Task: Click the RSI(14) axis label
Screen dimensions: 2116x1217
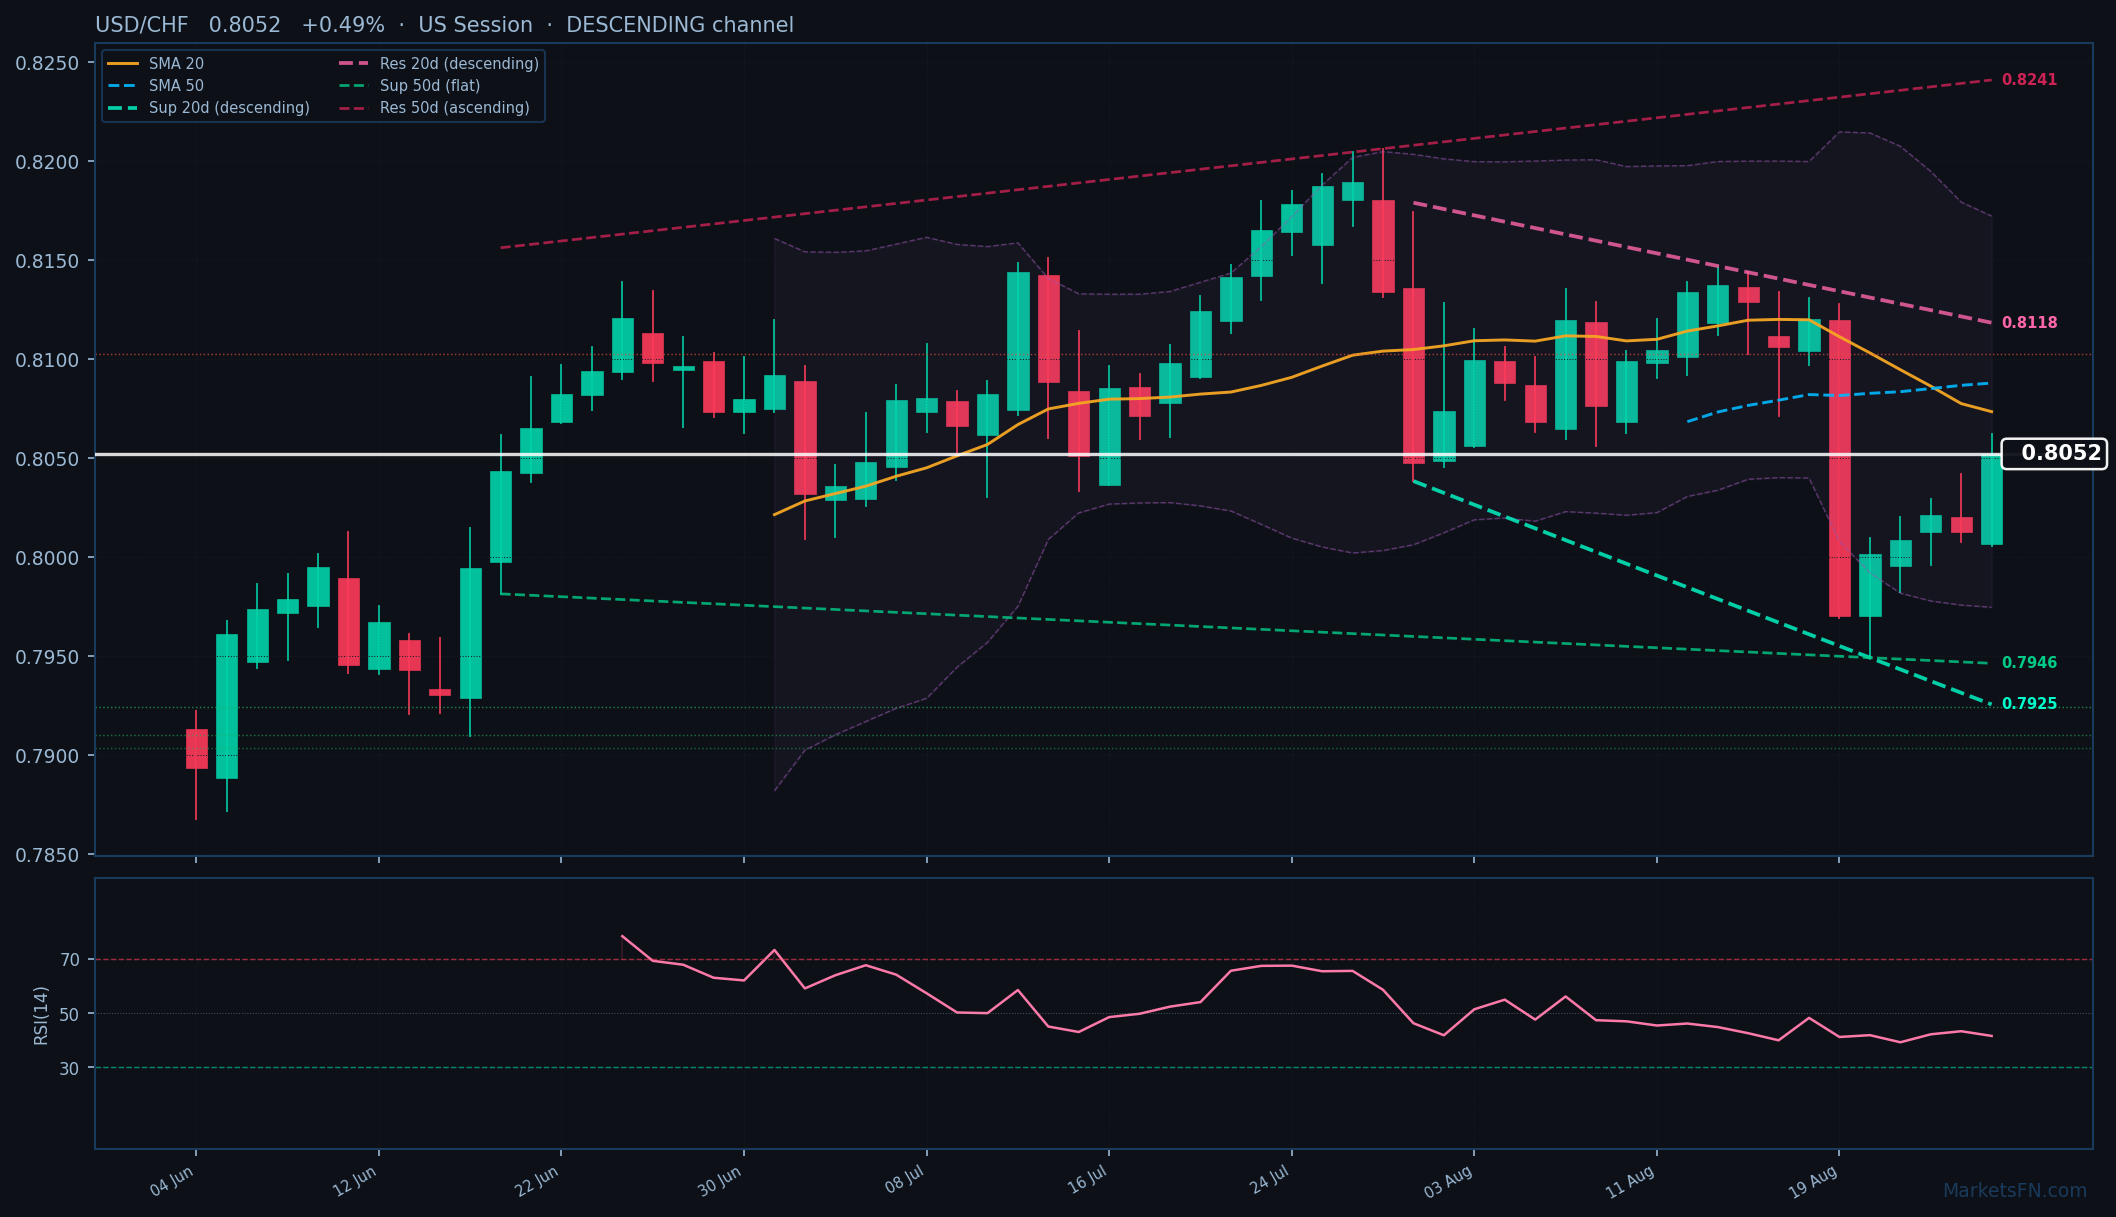Action: [41, 1015]
